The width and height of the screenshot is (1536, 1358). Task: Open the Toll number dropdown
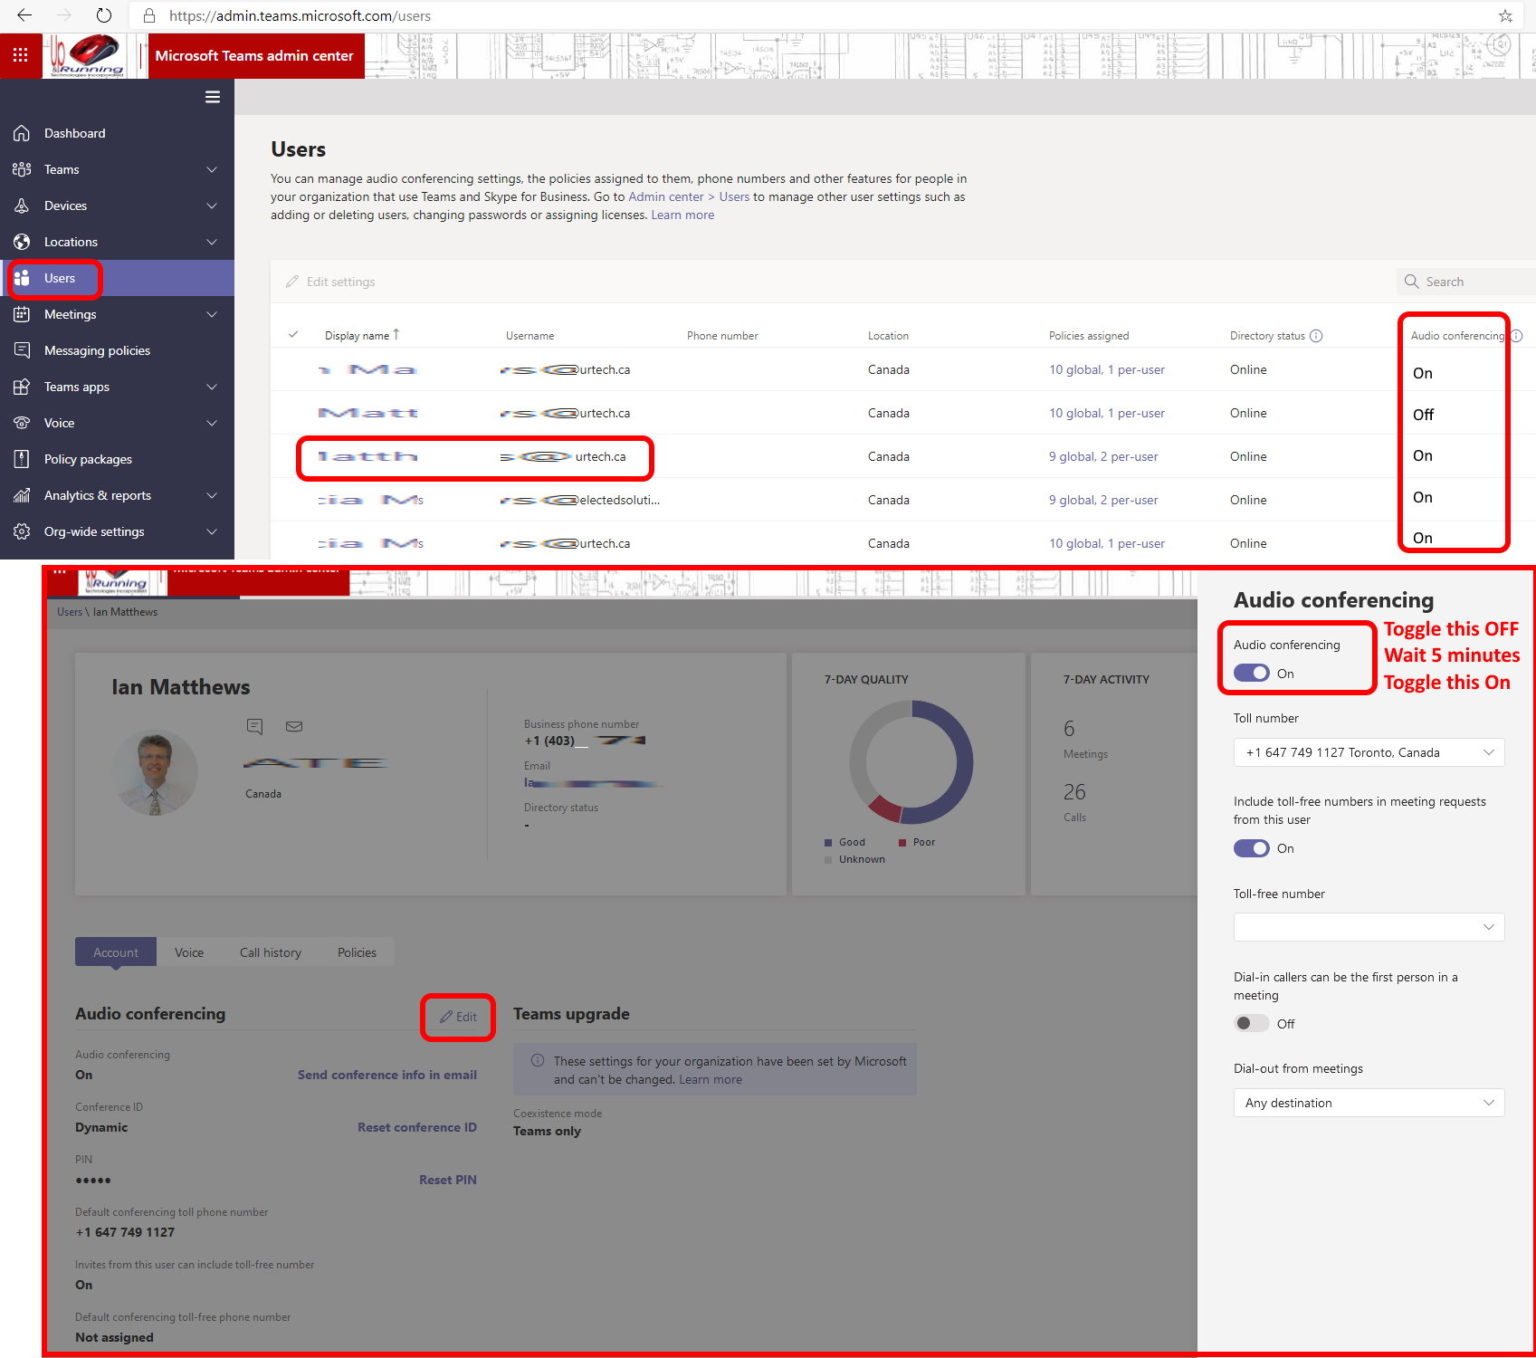(1368, 752)
